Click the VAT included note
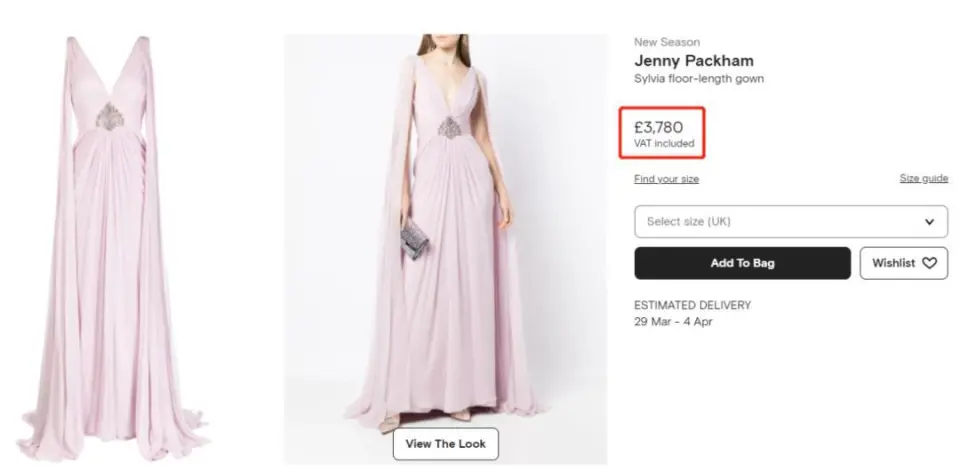 coord(663,144)
